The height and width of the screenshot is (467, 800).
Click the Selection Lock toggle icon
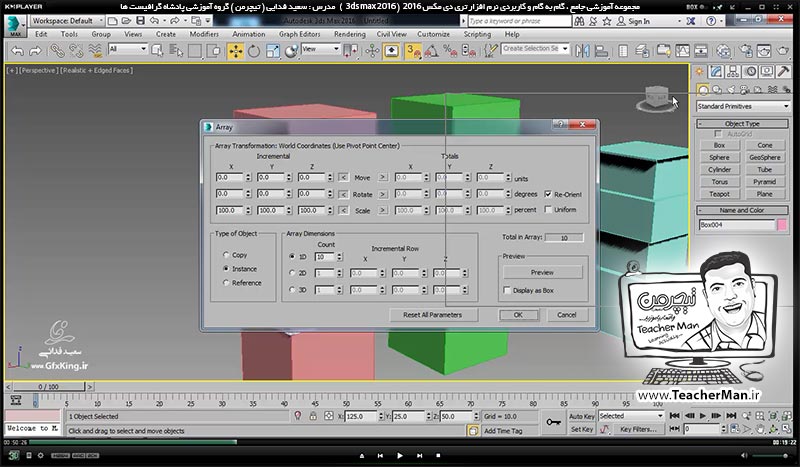(x=313, y=416)
